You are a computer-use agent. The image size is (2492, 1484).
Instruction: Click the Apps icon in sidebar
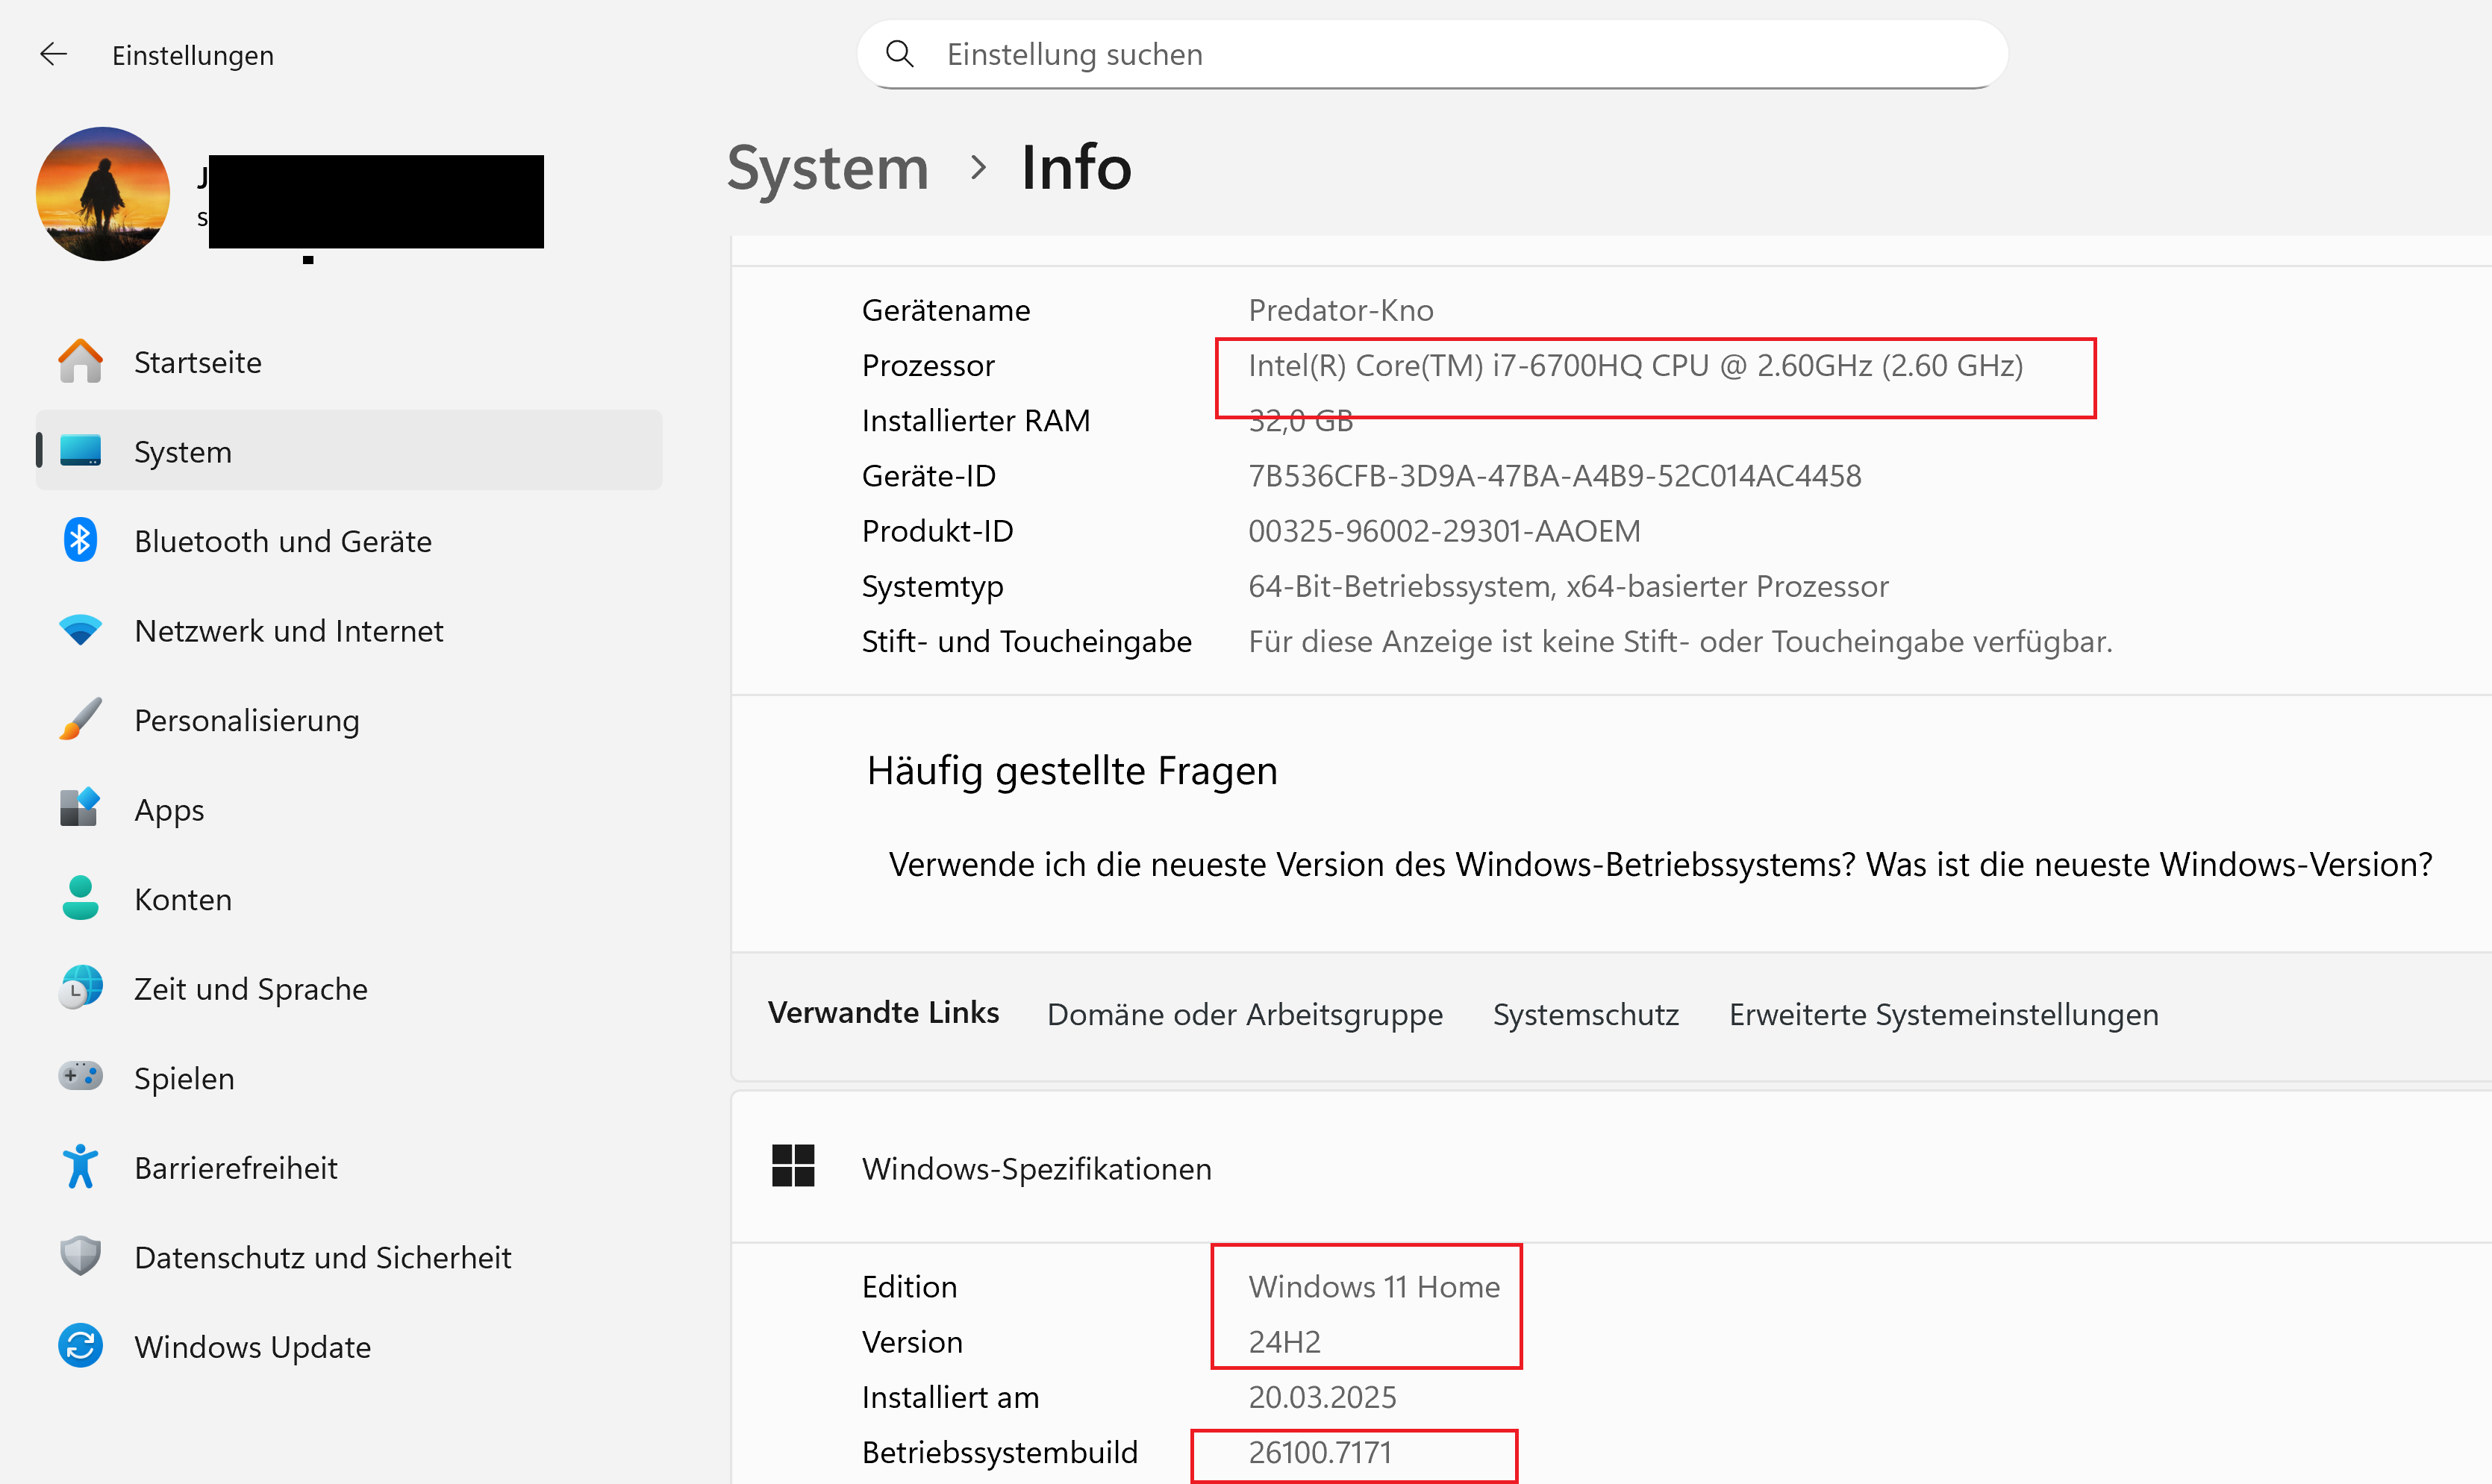click(80, 809)
